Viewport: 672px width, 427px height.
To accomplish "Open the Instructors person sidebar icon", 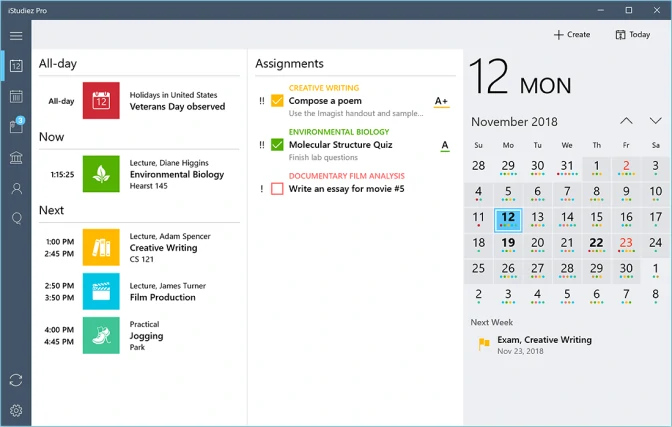I will click(16, 188).
